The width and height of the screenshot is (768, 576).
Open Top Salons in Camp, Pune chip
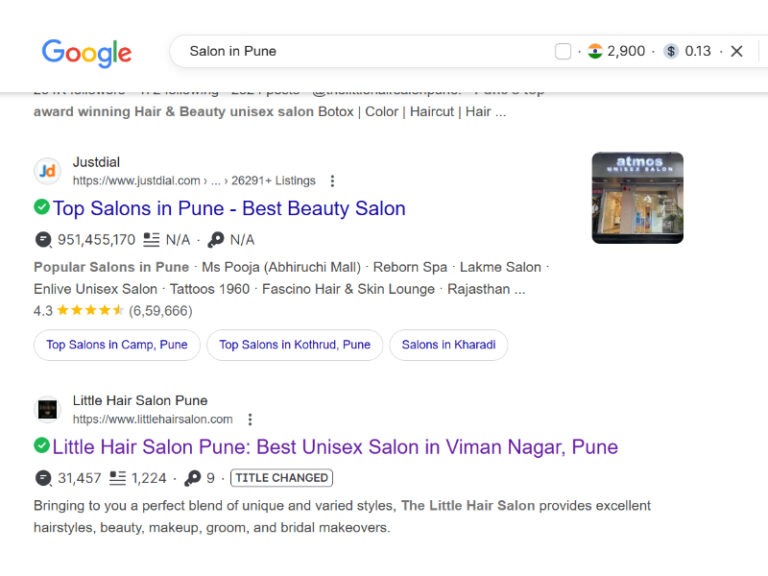coord(117,345)
